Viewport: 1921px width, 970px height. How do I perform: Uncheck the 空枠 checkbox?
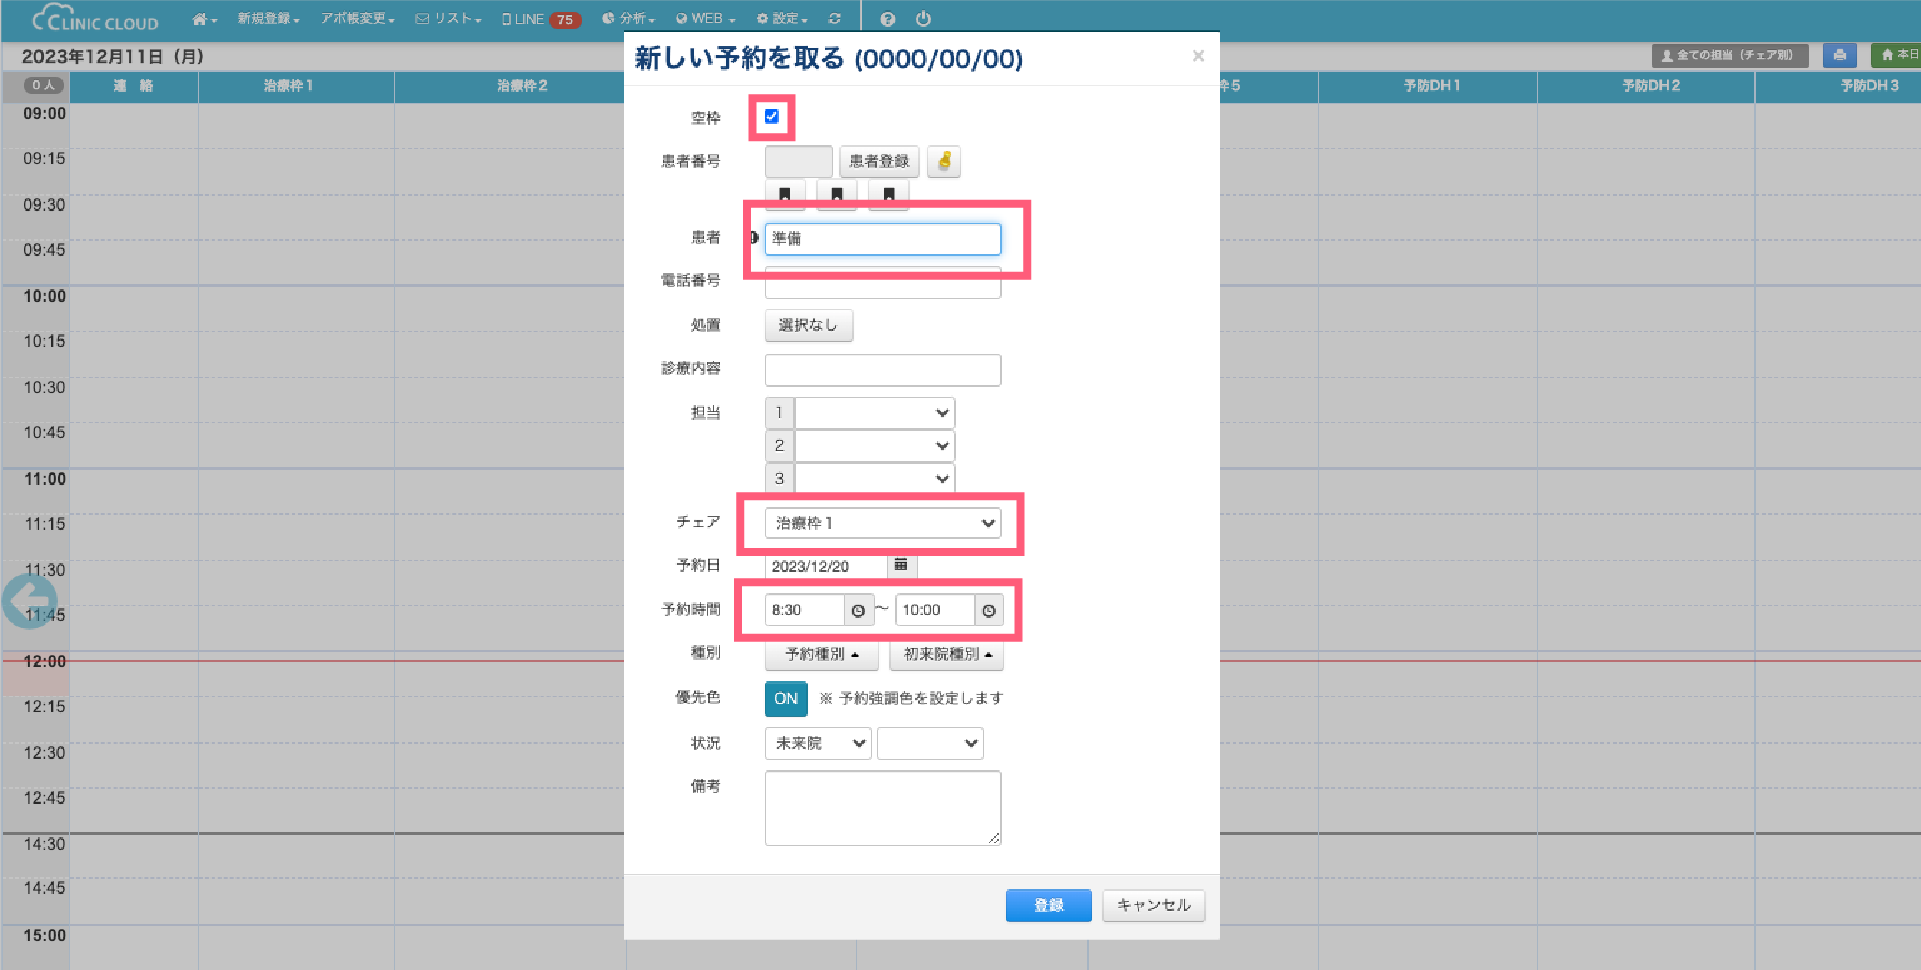772,117
